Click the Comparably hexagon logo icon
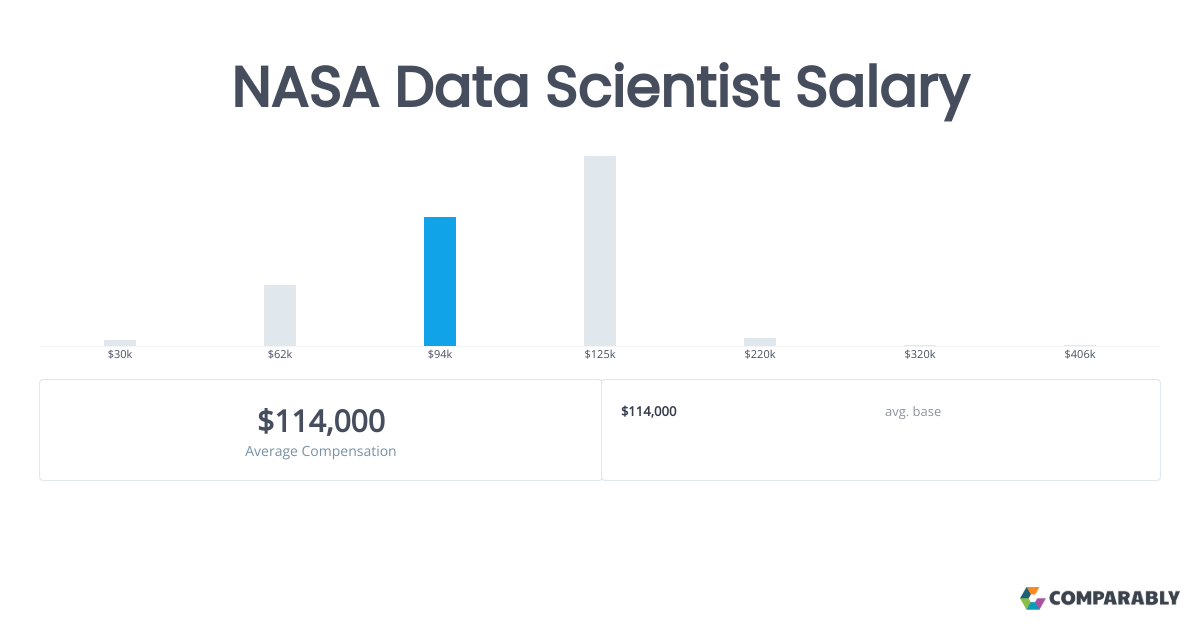 (1032, 598)
